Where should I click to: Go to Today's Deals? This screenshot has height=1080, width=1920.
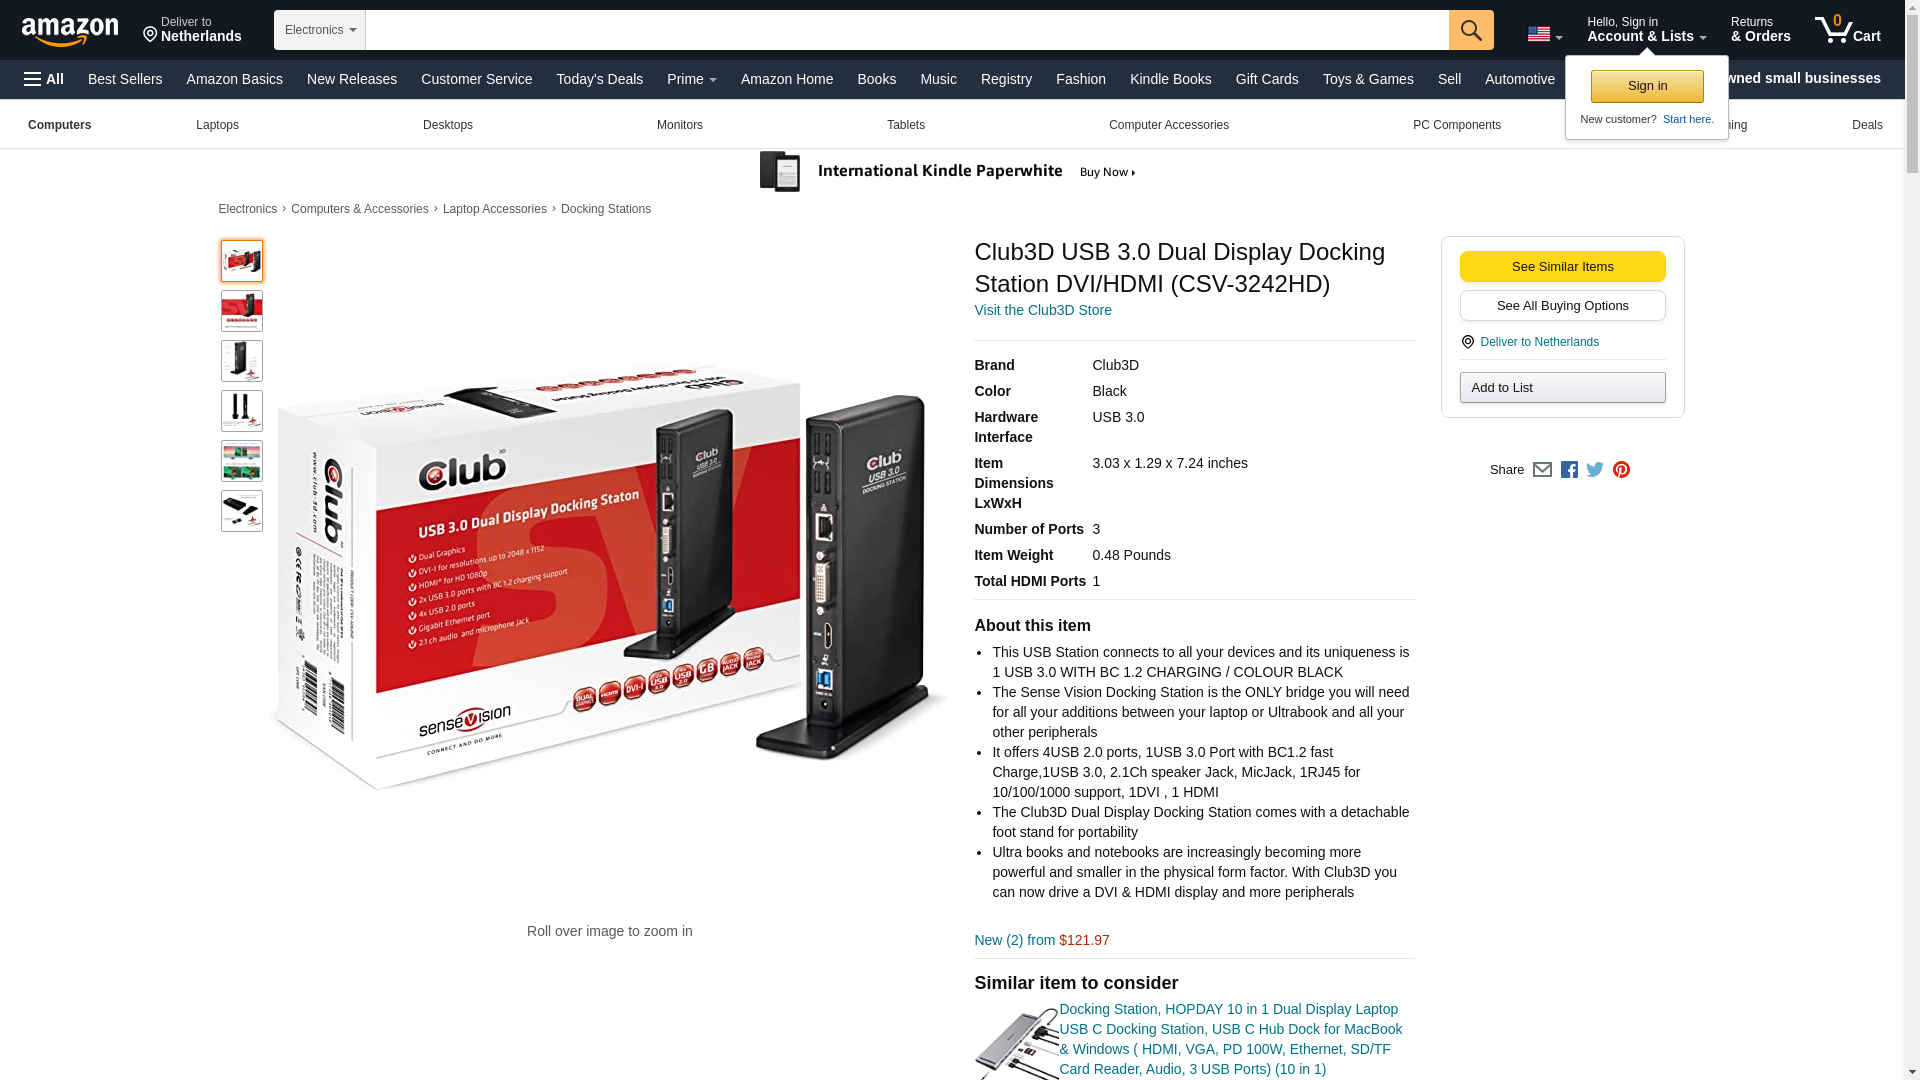(x=600, y=79)
